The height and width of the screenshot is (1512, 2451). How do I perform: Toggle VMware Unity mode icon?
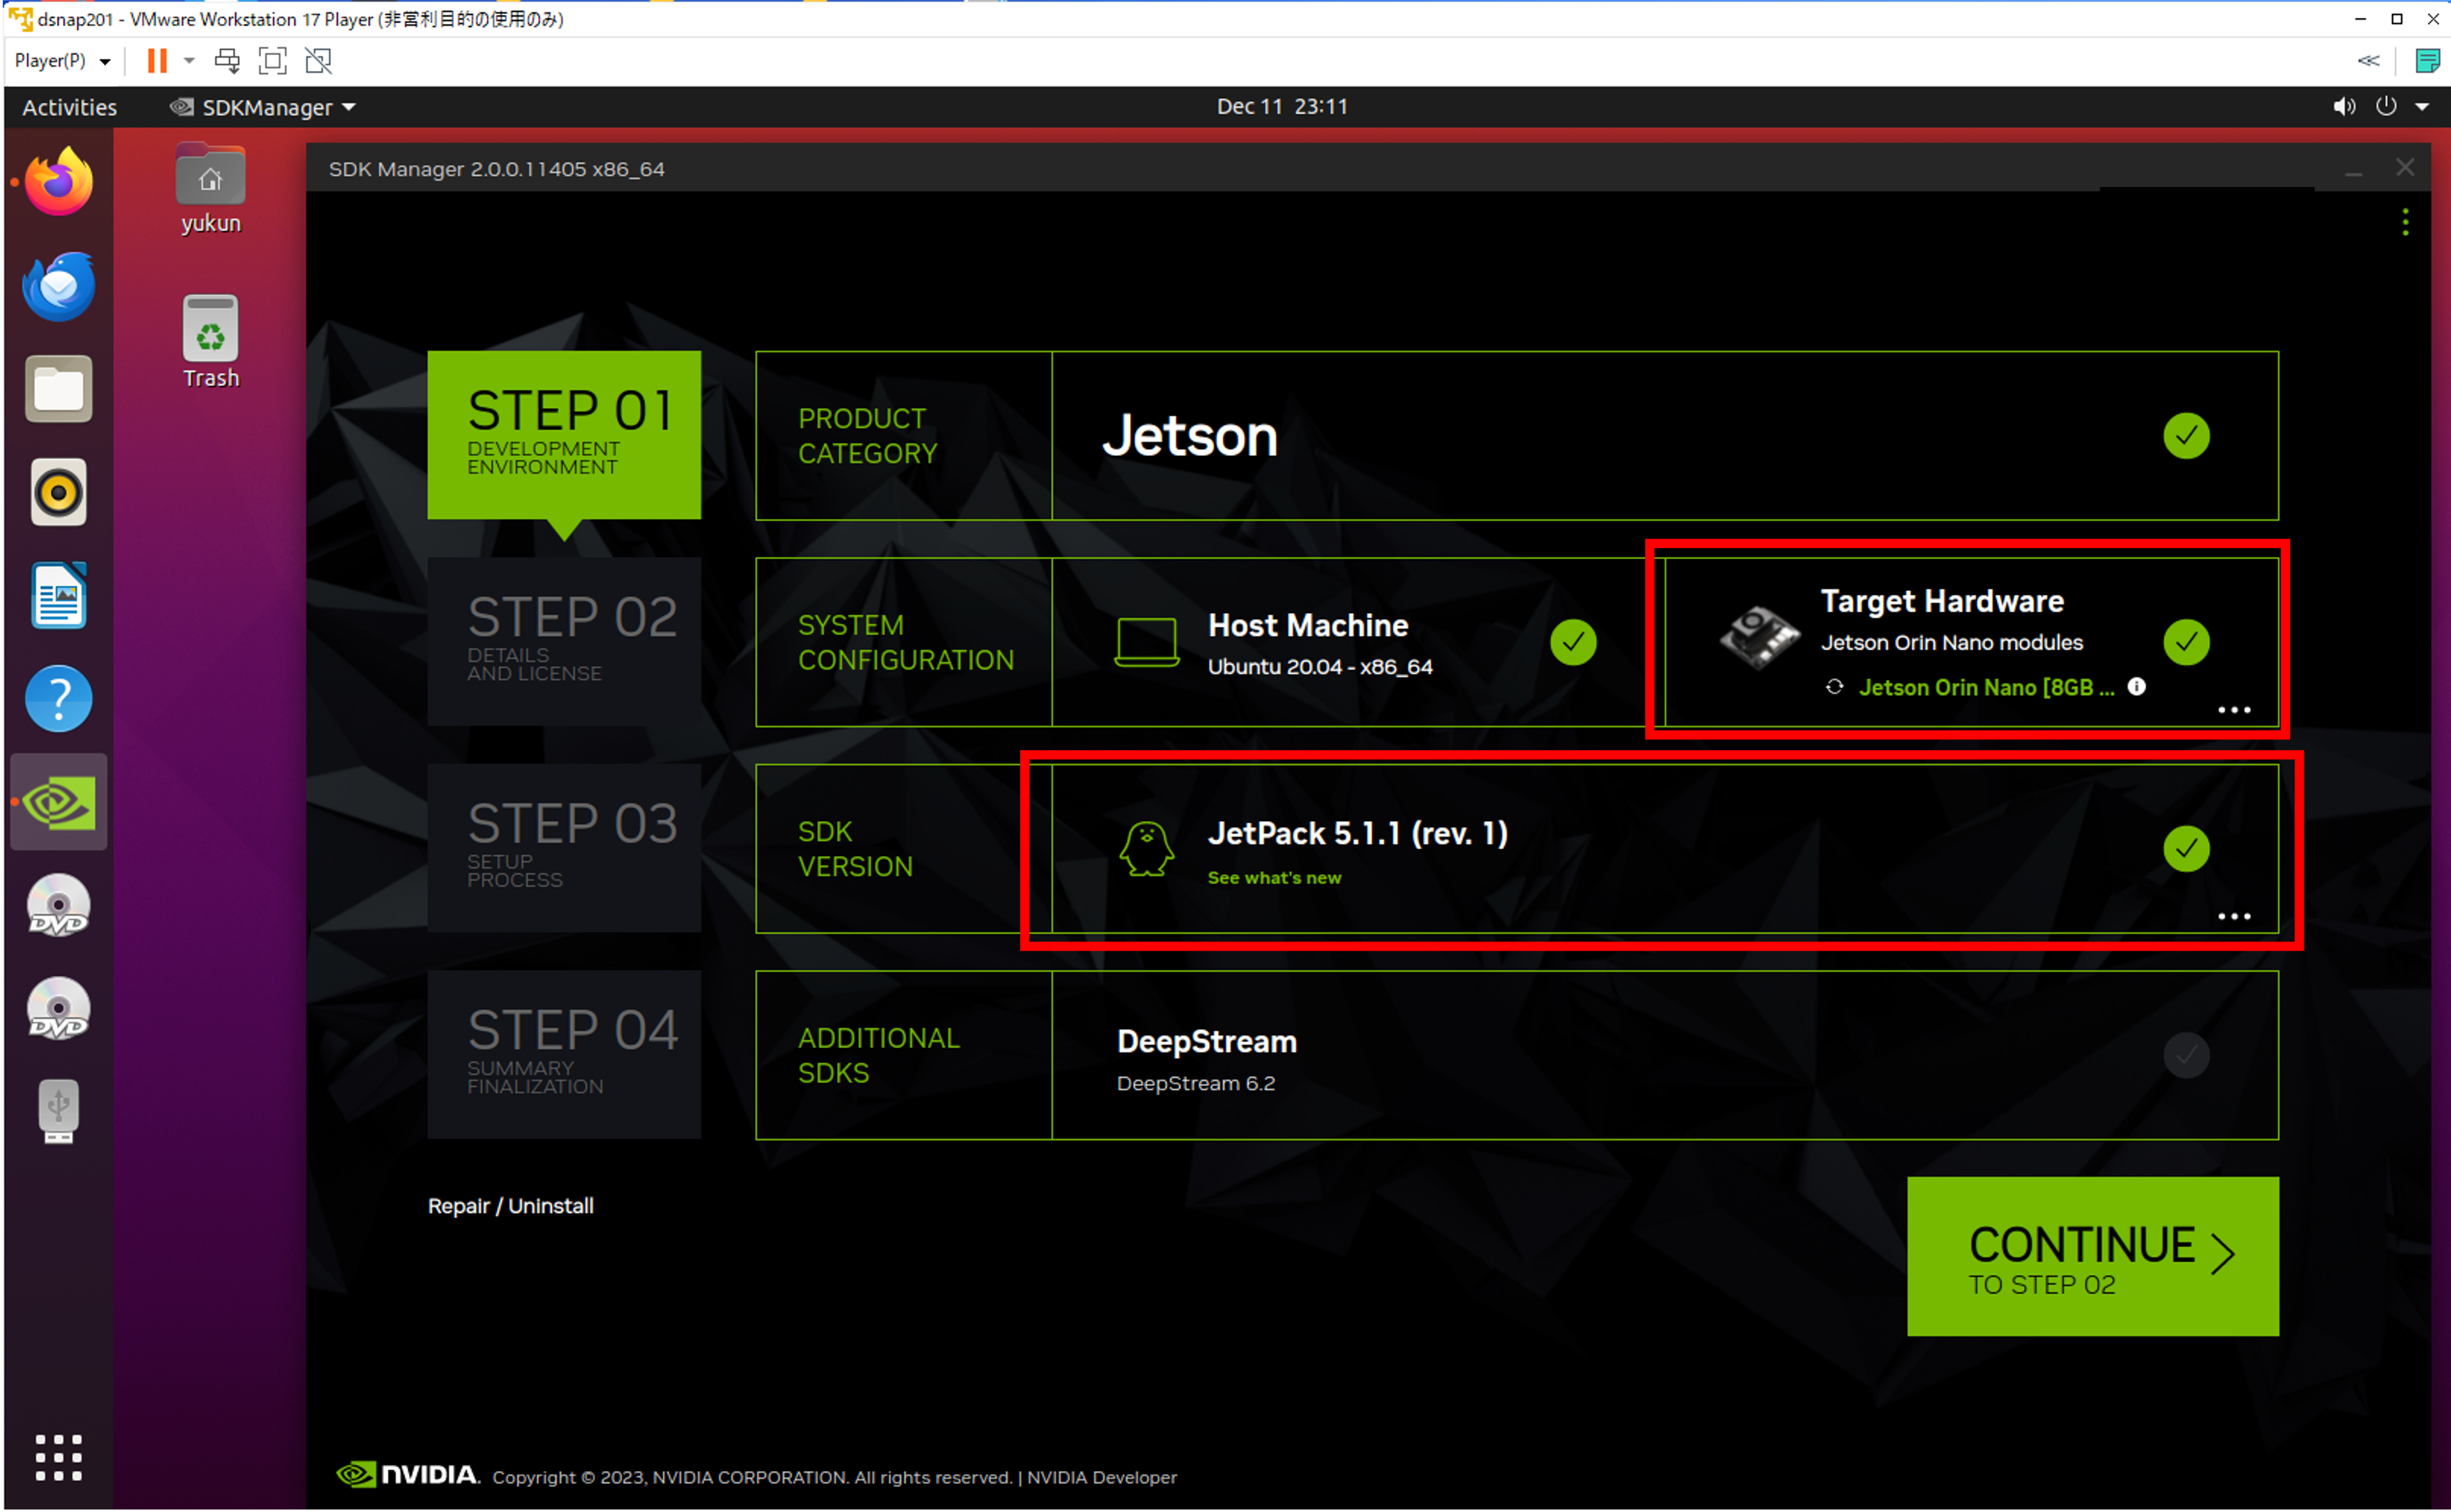click(318, 61)
